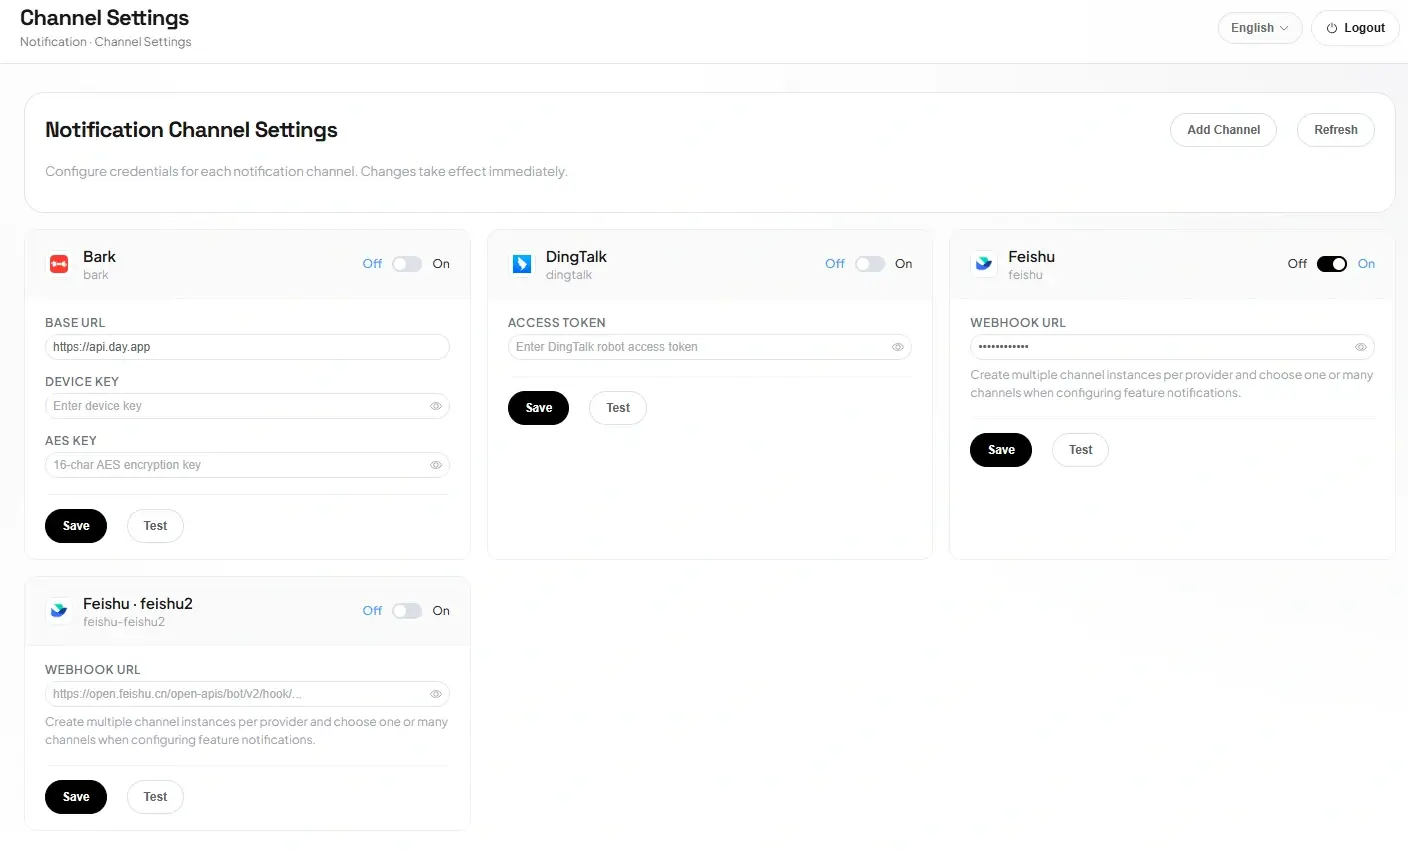Disable the Feishu channel toggle

pyautogui.click(x=1331, y=264)
